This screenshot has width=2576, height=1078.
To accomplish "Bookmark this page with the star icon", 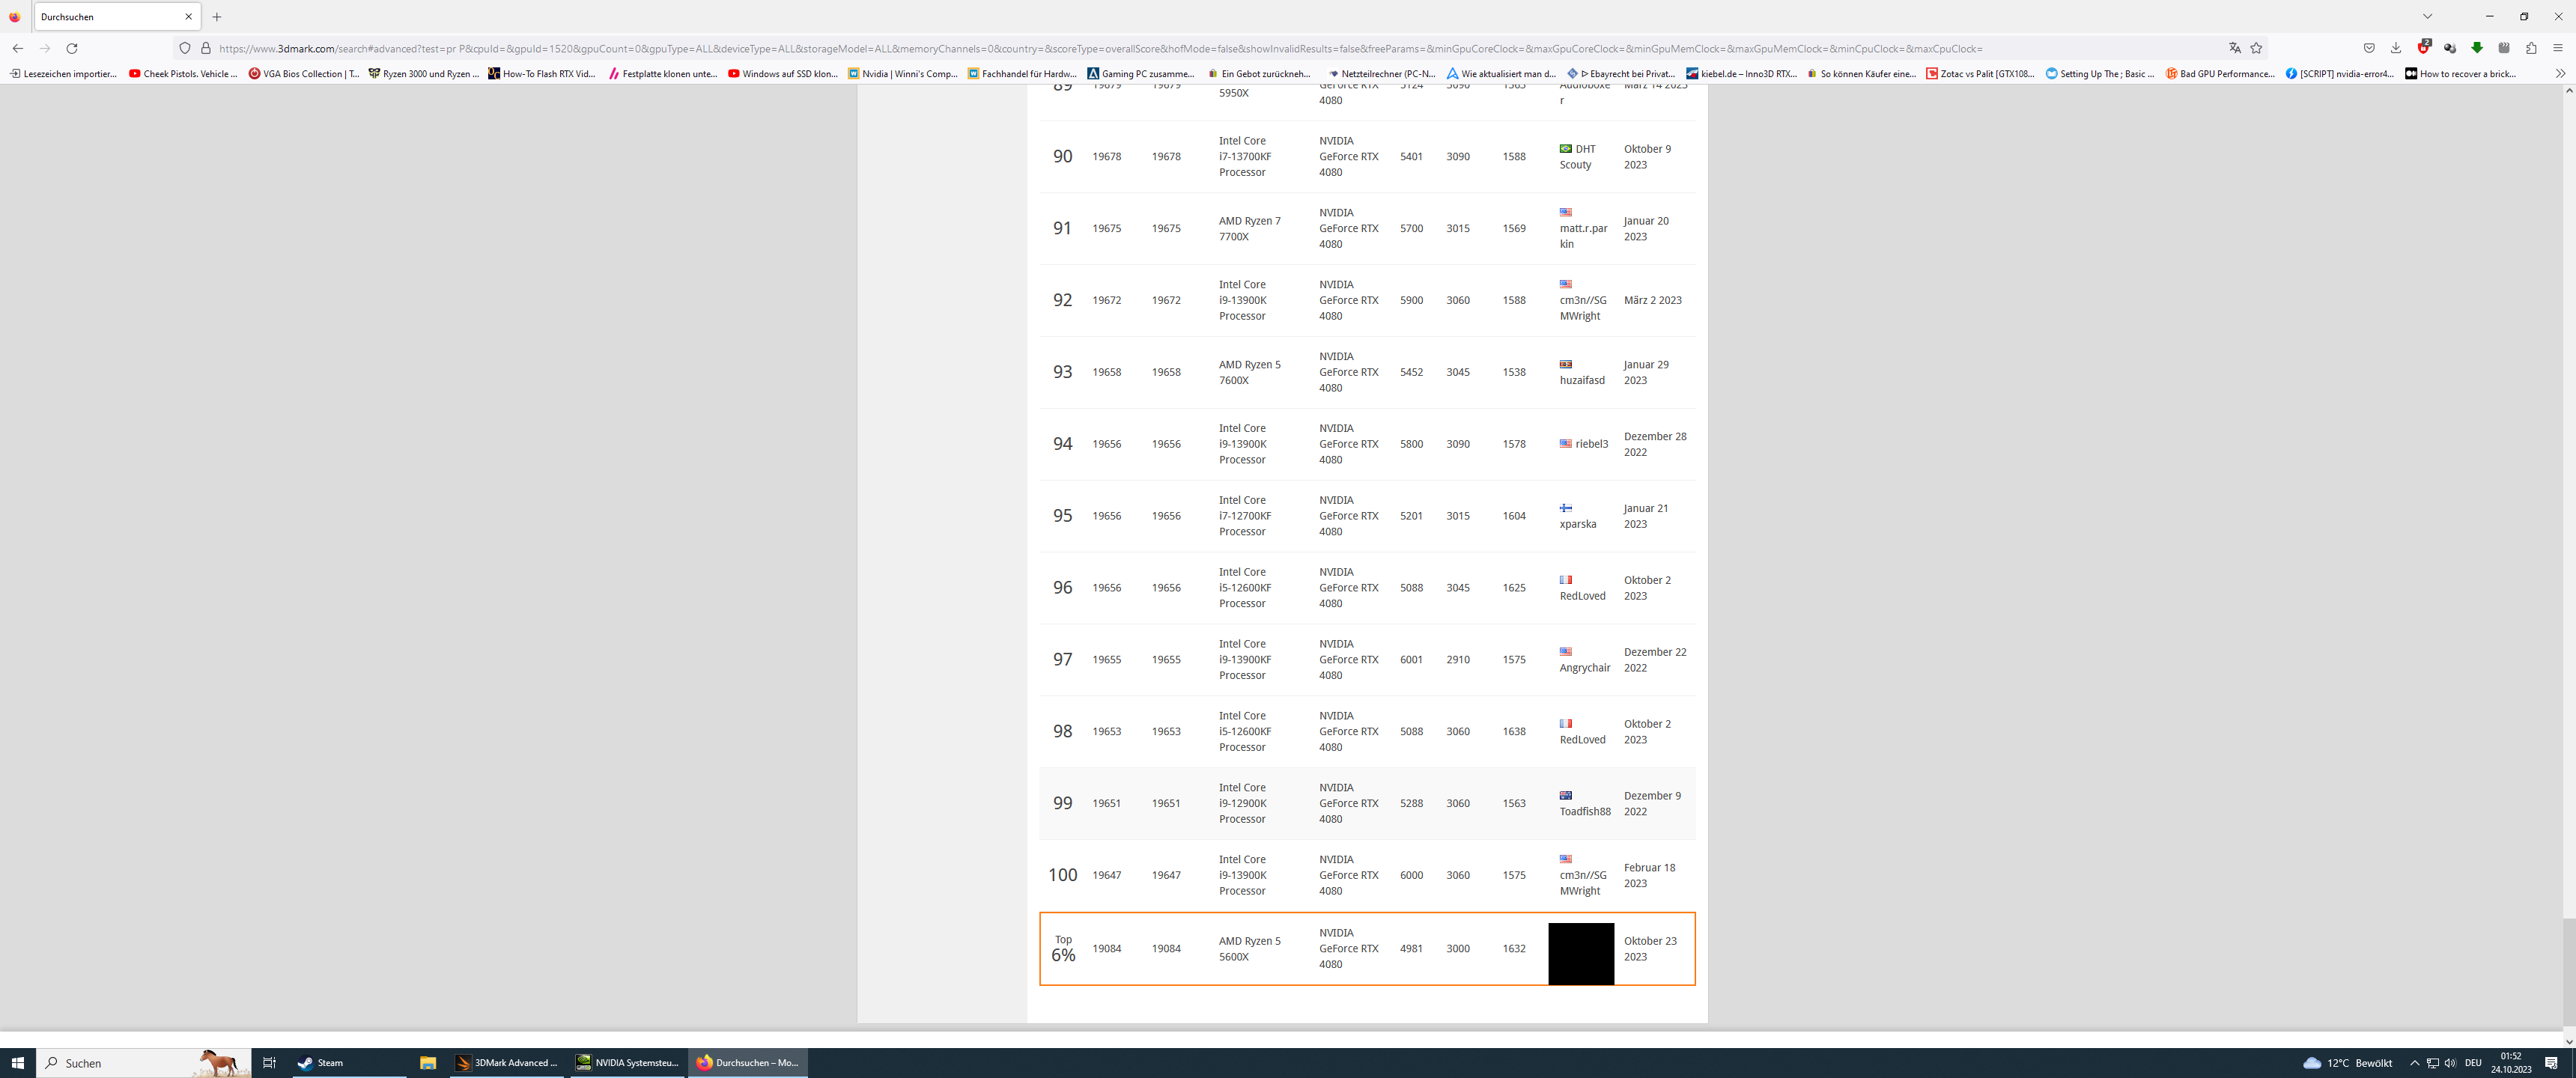I will point(2256,48).
